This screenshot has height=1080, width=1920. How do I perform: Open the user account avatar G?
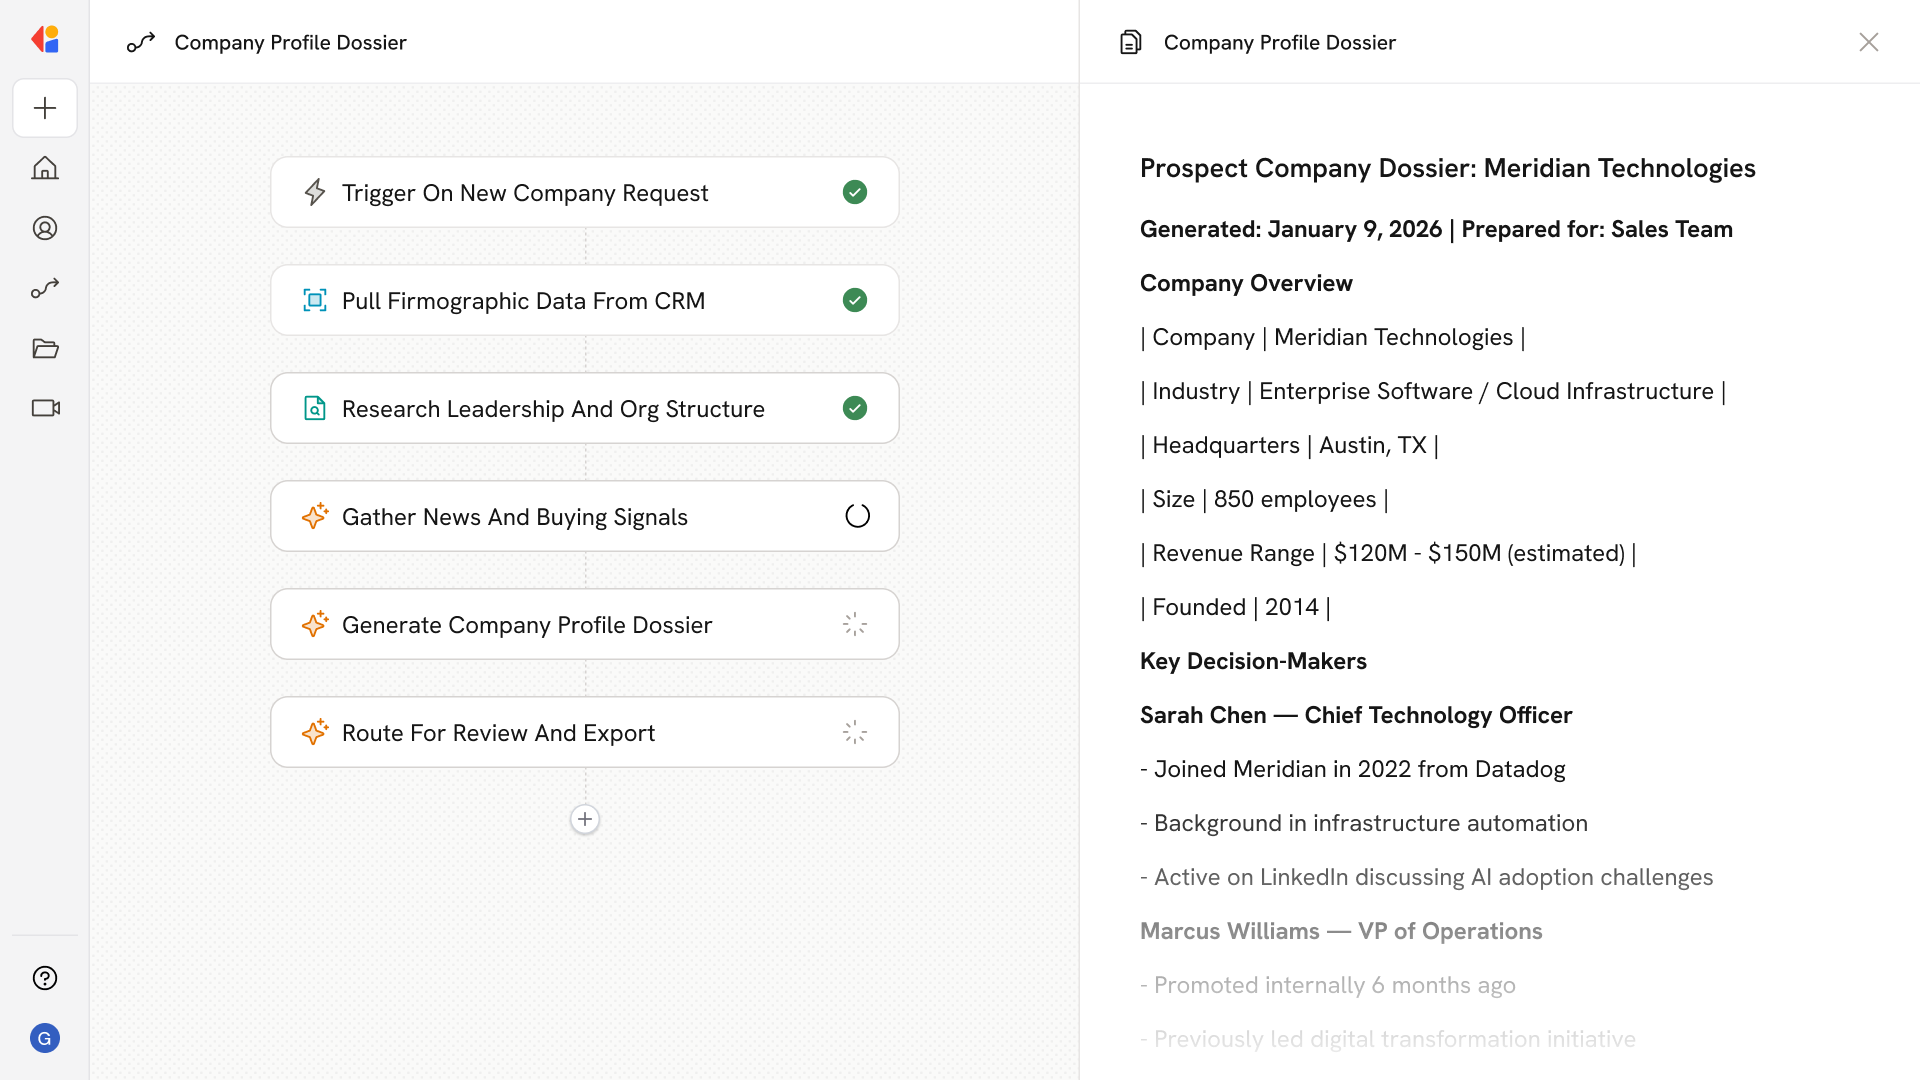point(45,1038)
